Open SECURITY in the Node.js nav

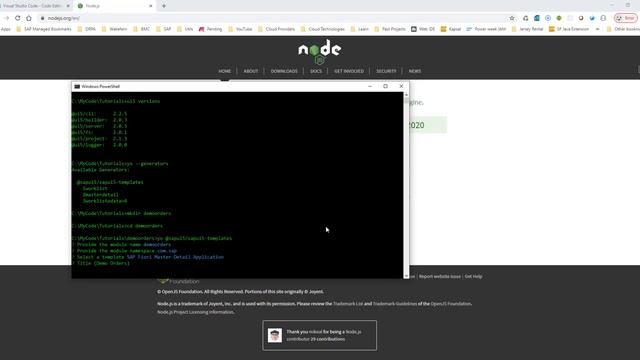click(386, 71)
